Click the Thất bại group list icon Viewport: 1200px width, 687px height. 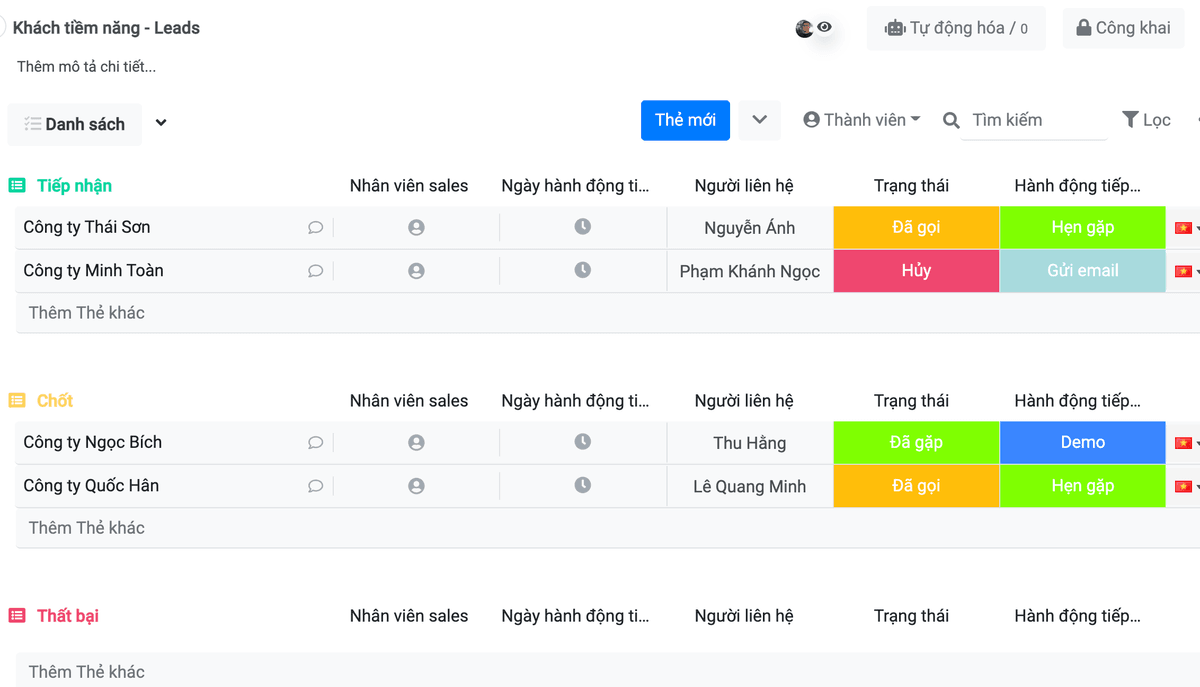[17, 616]
